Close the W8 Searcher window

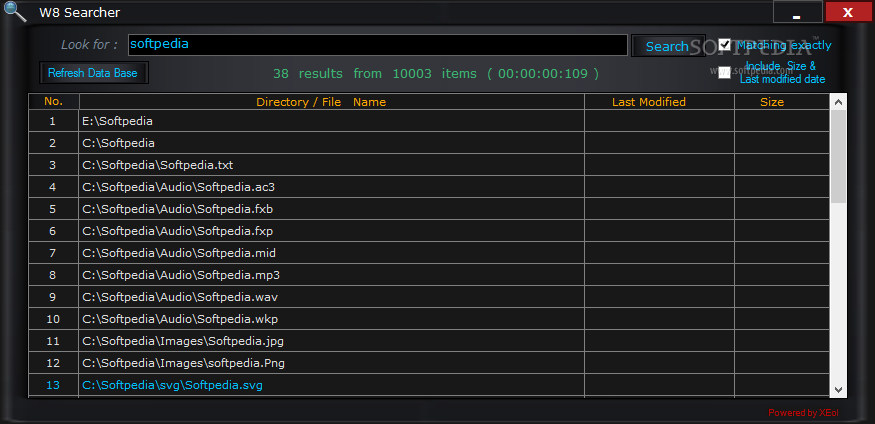pos(848,12)
